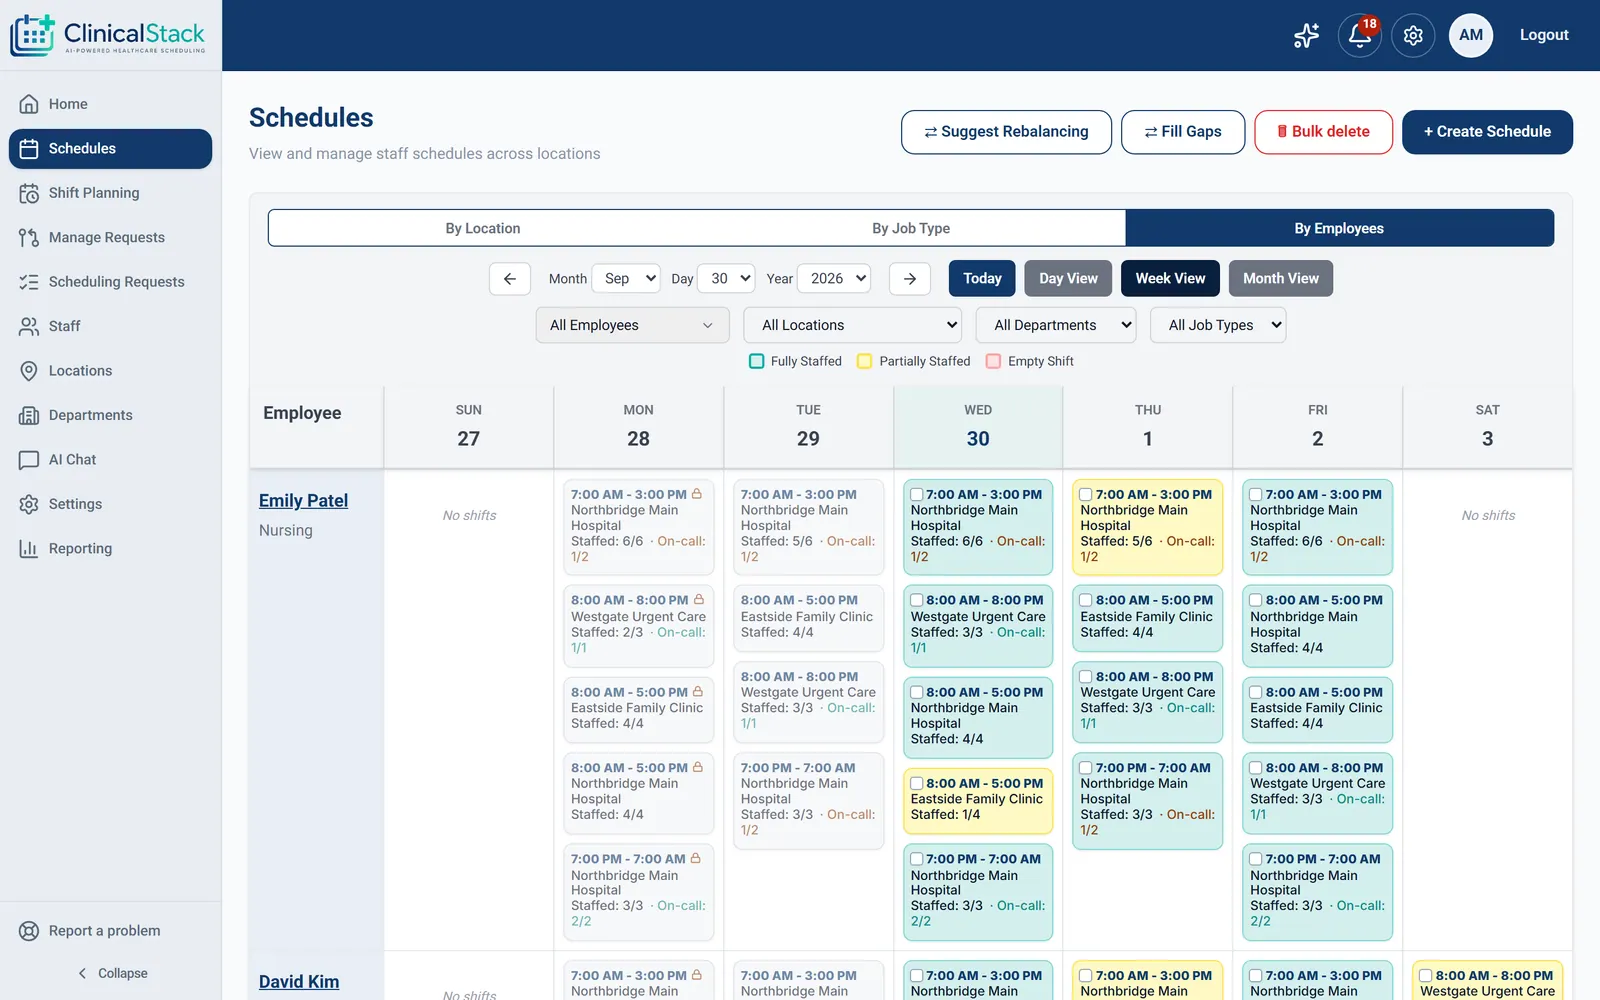Click the Shift Planning calendar-clock icon
The height and width of the screenshot is (1000, 1600).
(x=29, y=193)
